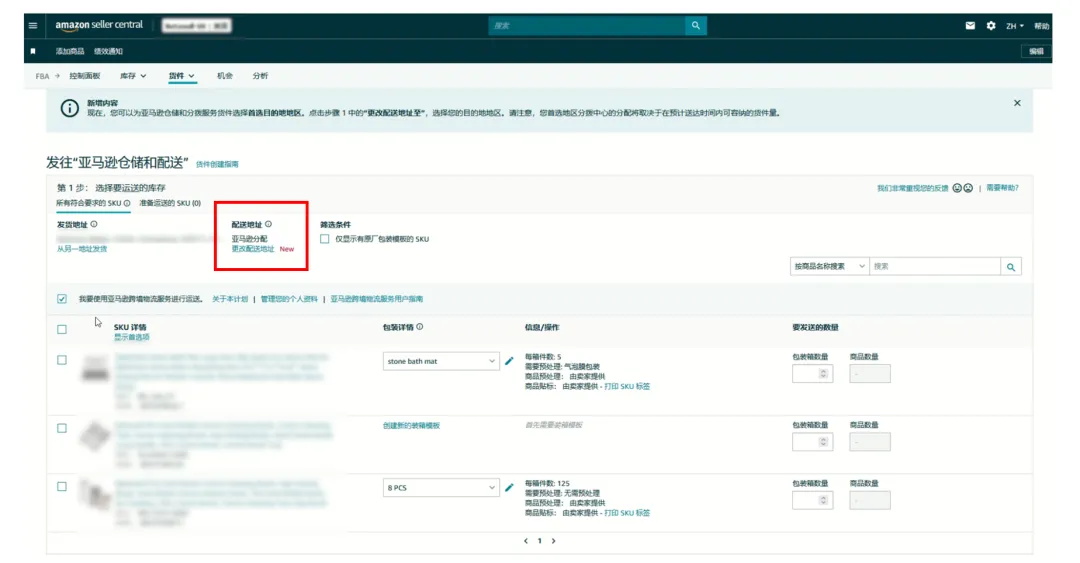
Task: Dismiss the 新增内容 info banner
Action: (1017, 103)
